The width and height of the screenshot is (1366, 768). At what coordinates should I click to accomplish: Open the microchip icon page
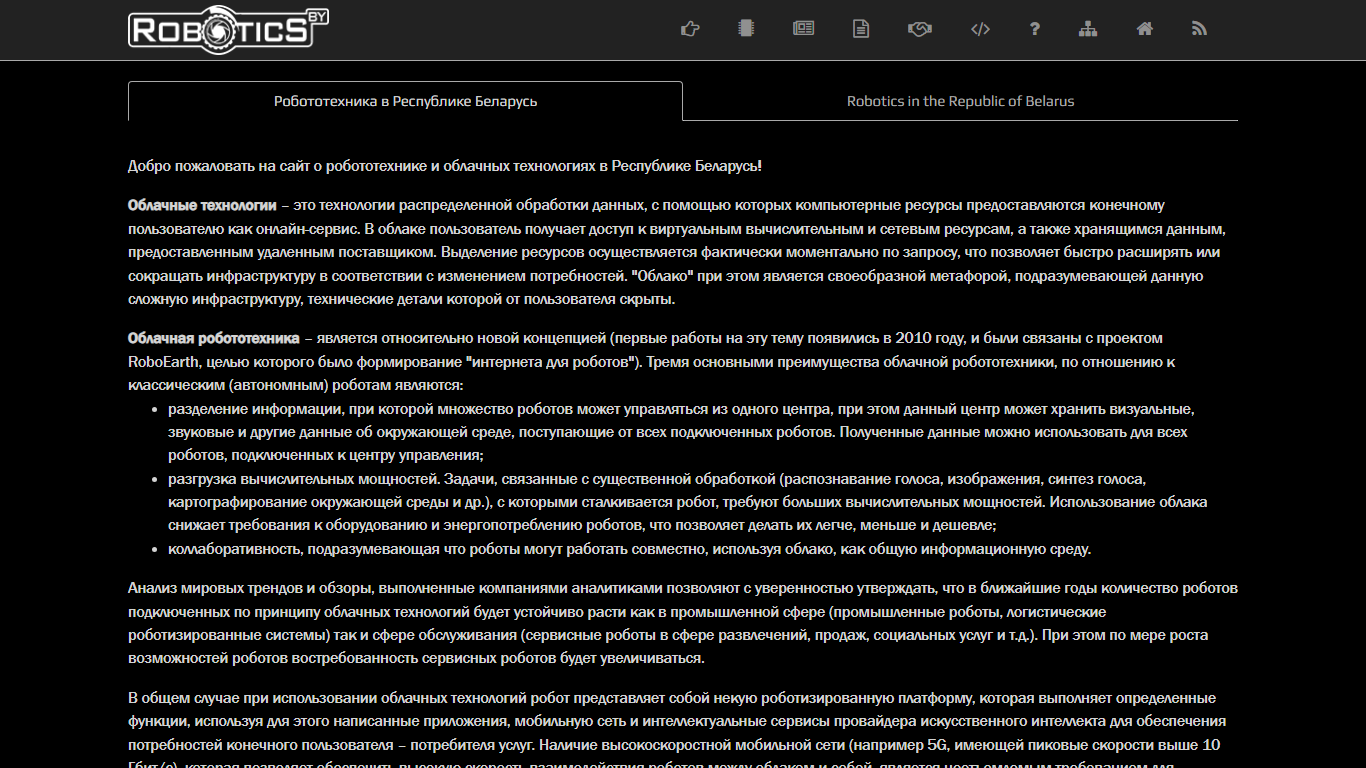(745, 29)
